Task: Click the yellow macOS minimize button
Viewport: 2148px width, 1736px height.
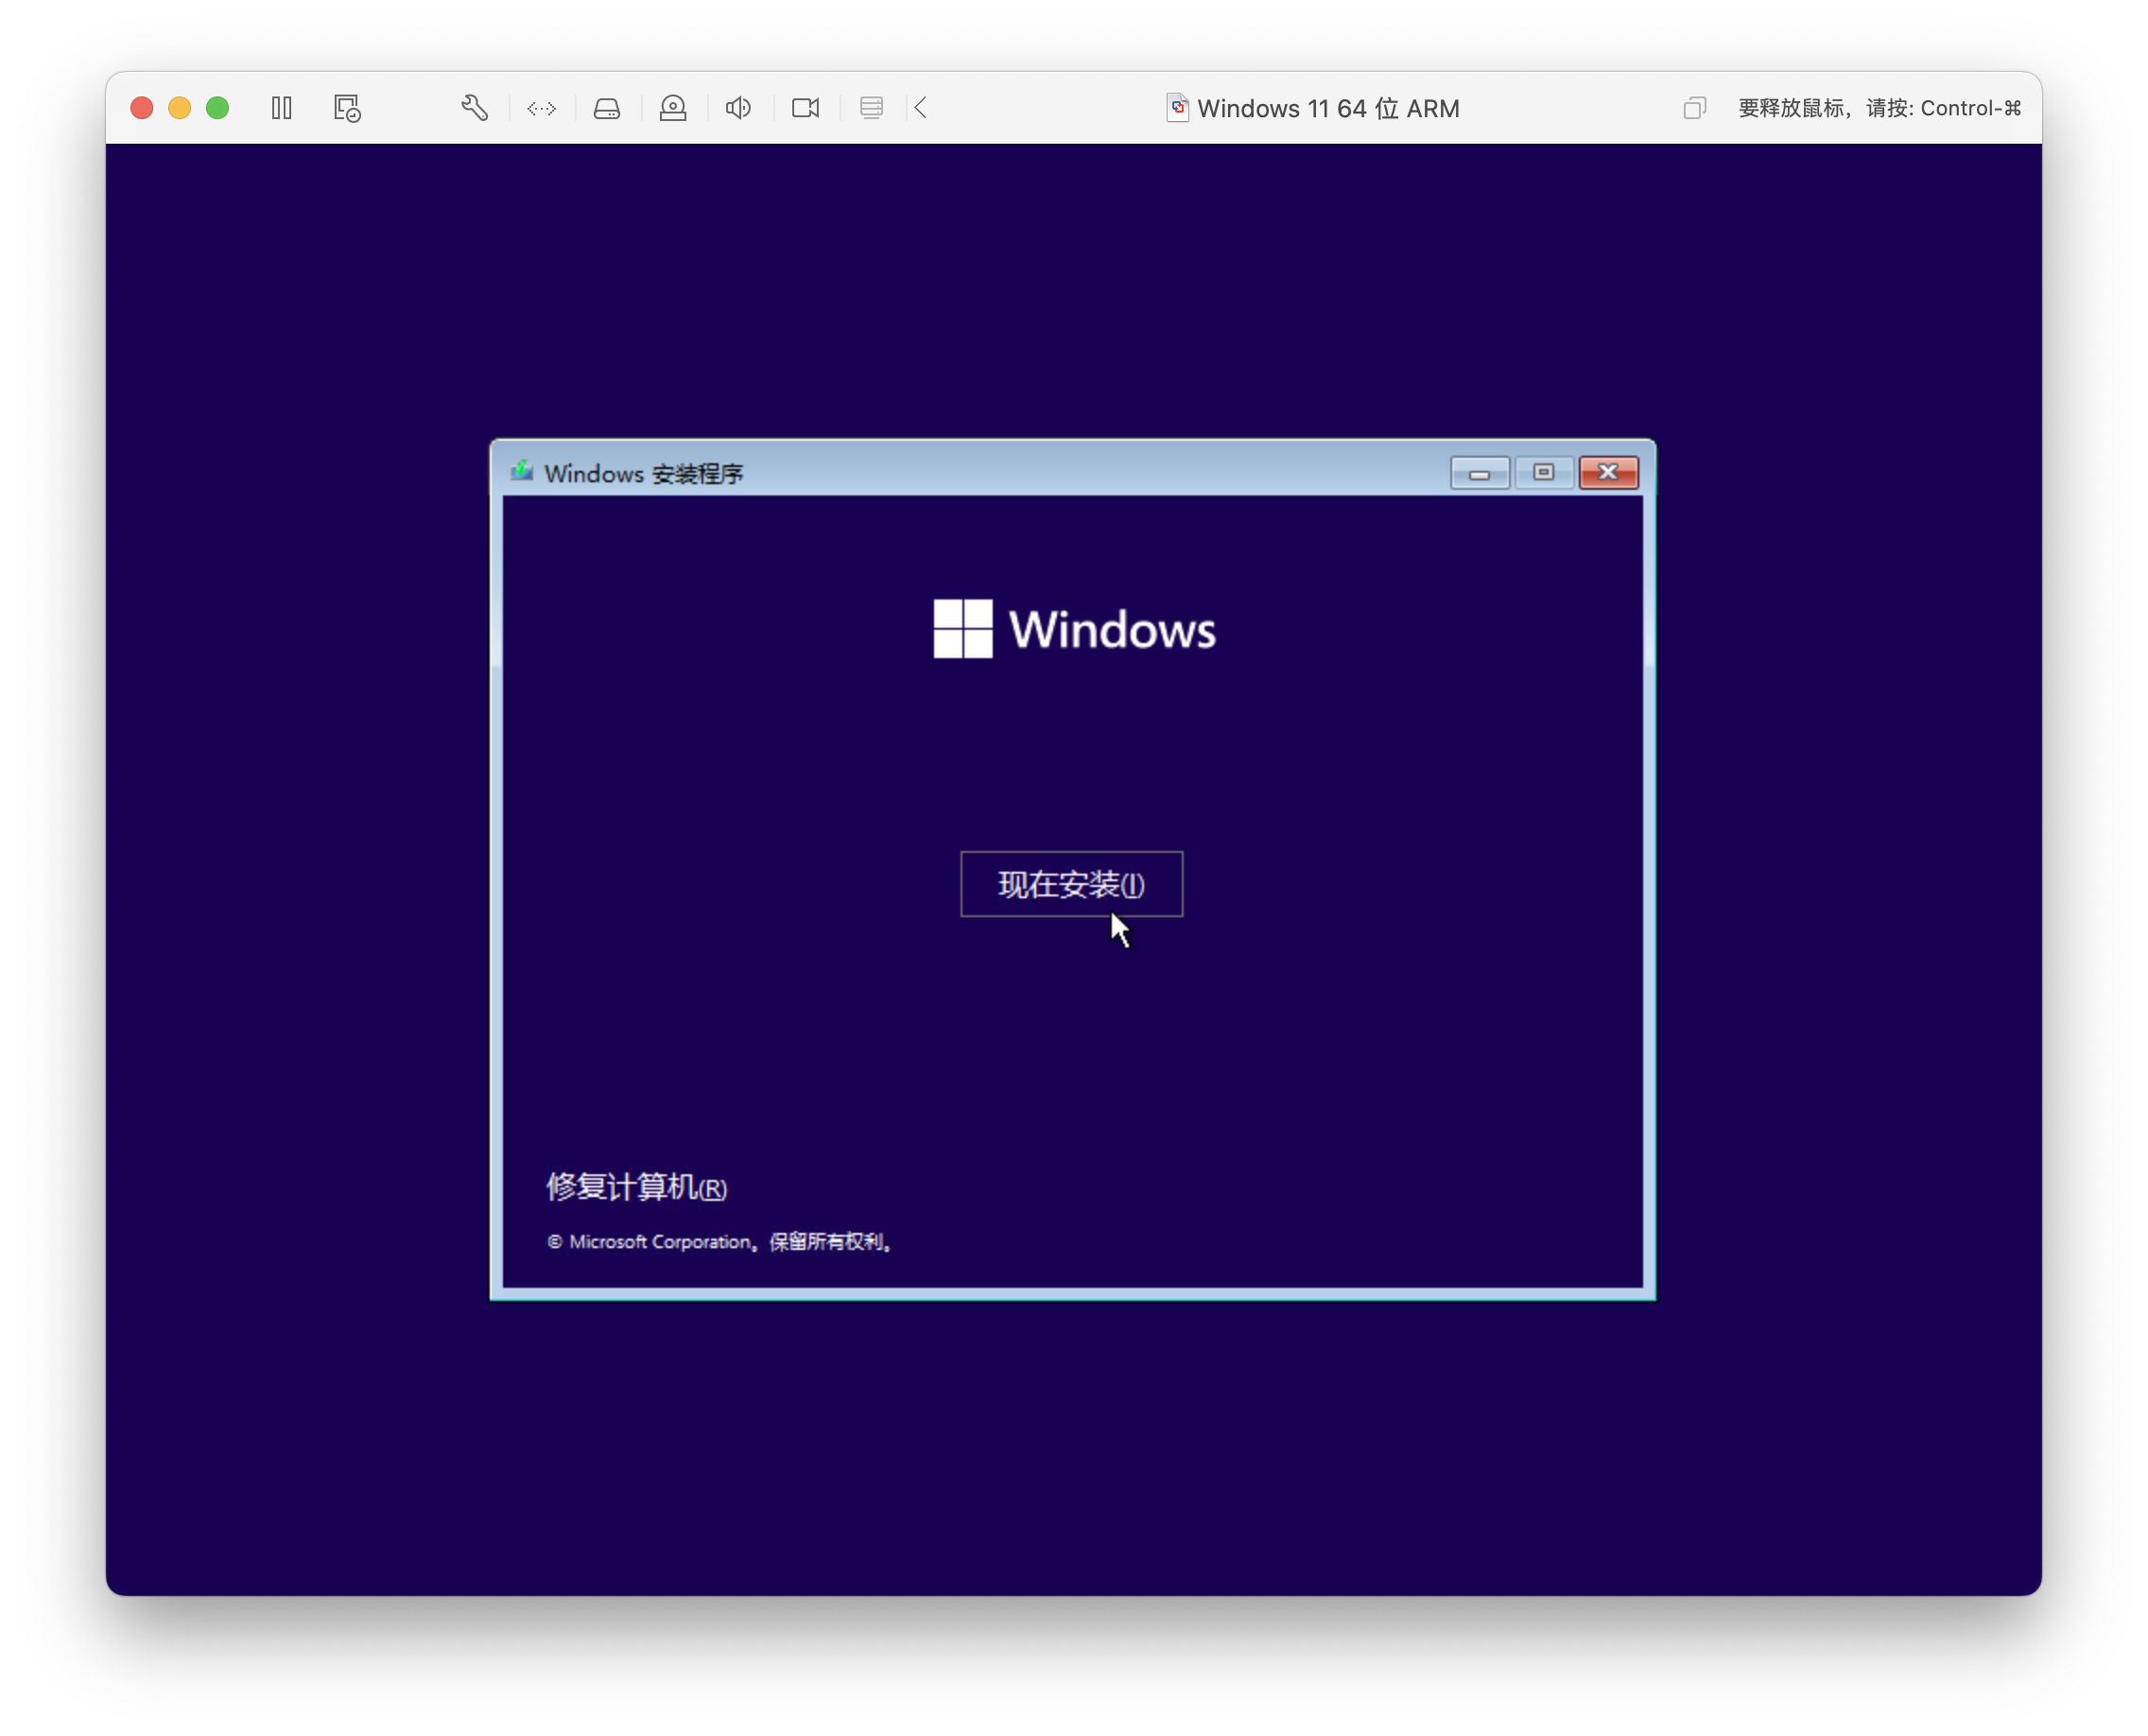Action: click(180, 108)
